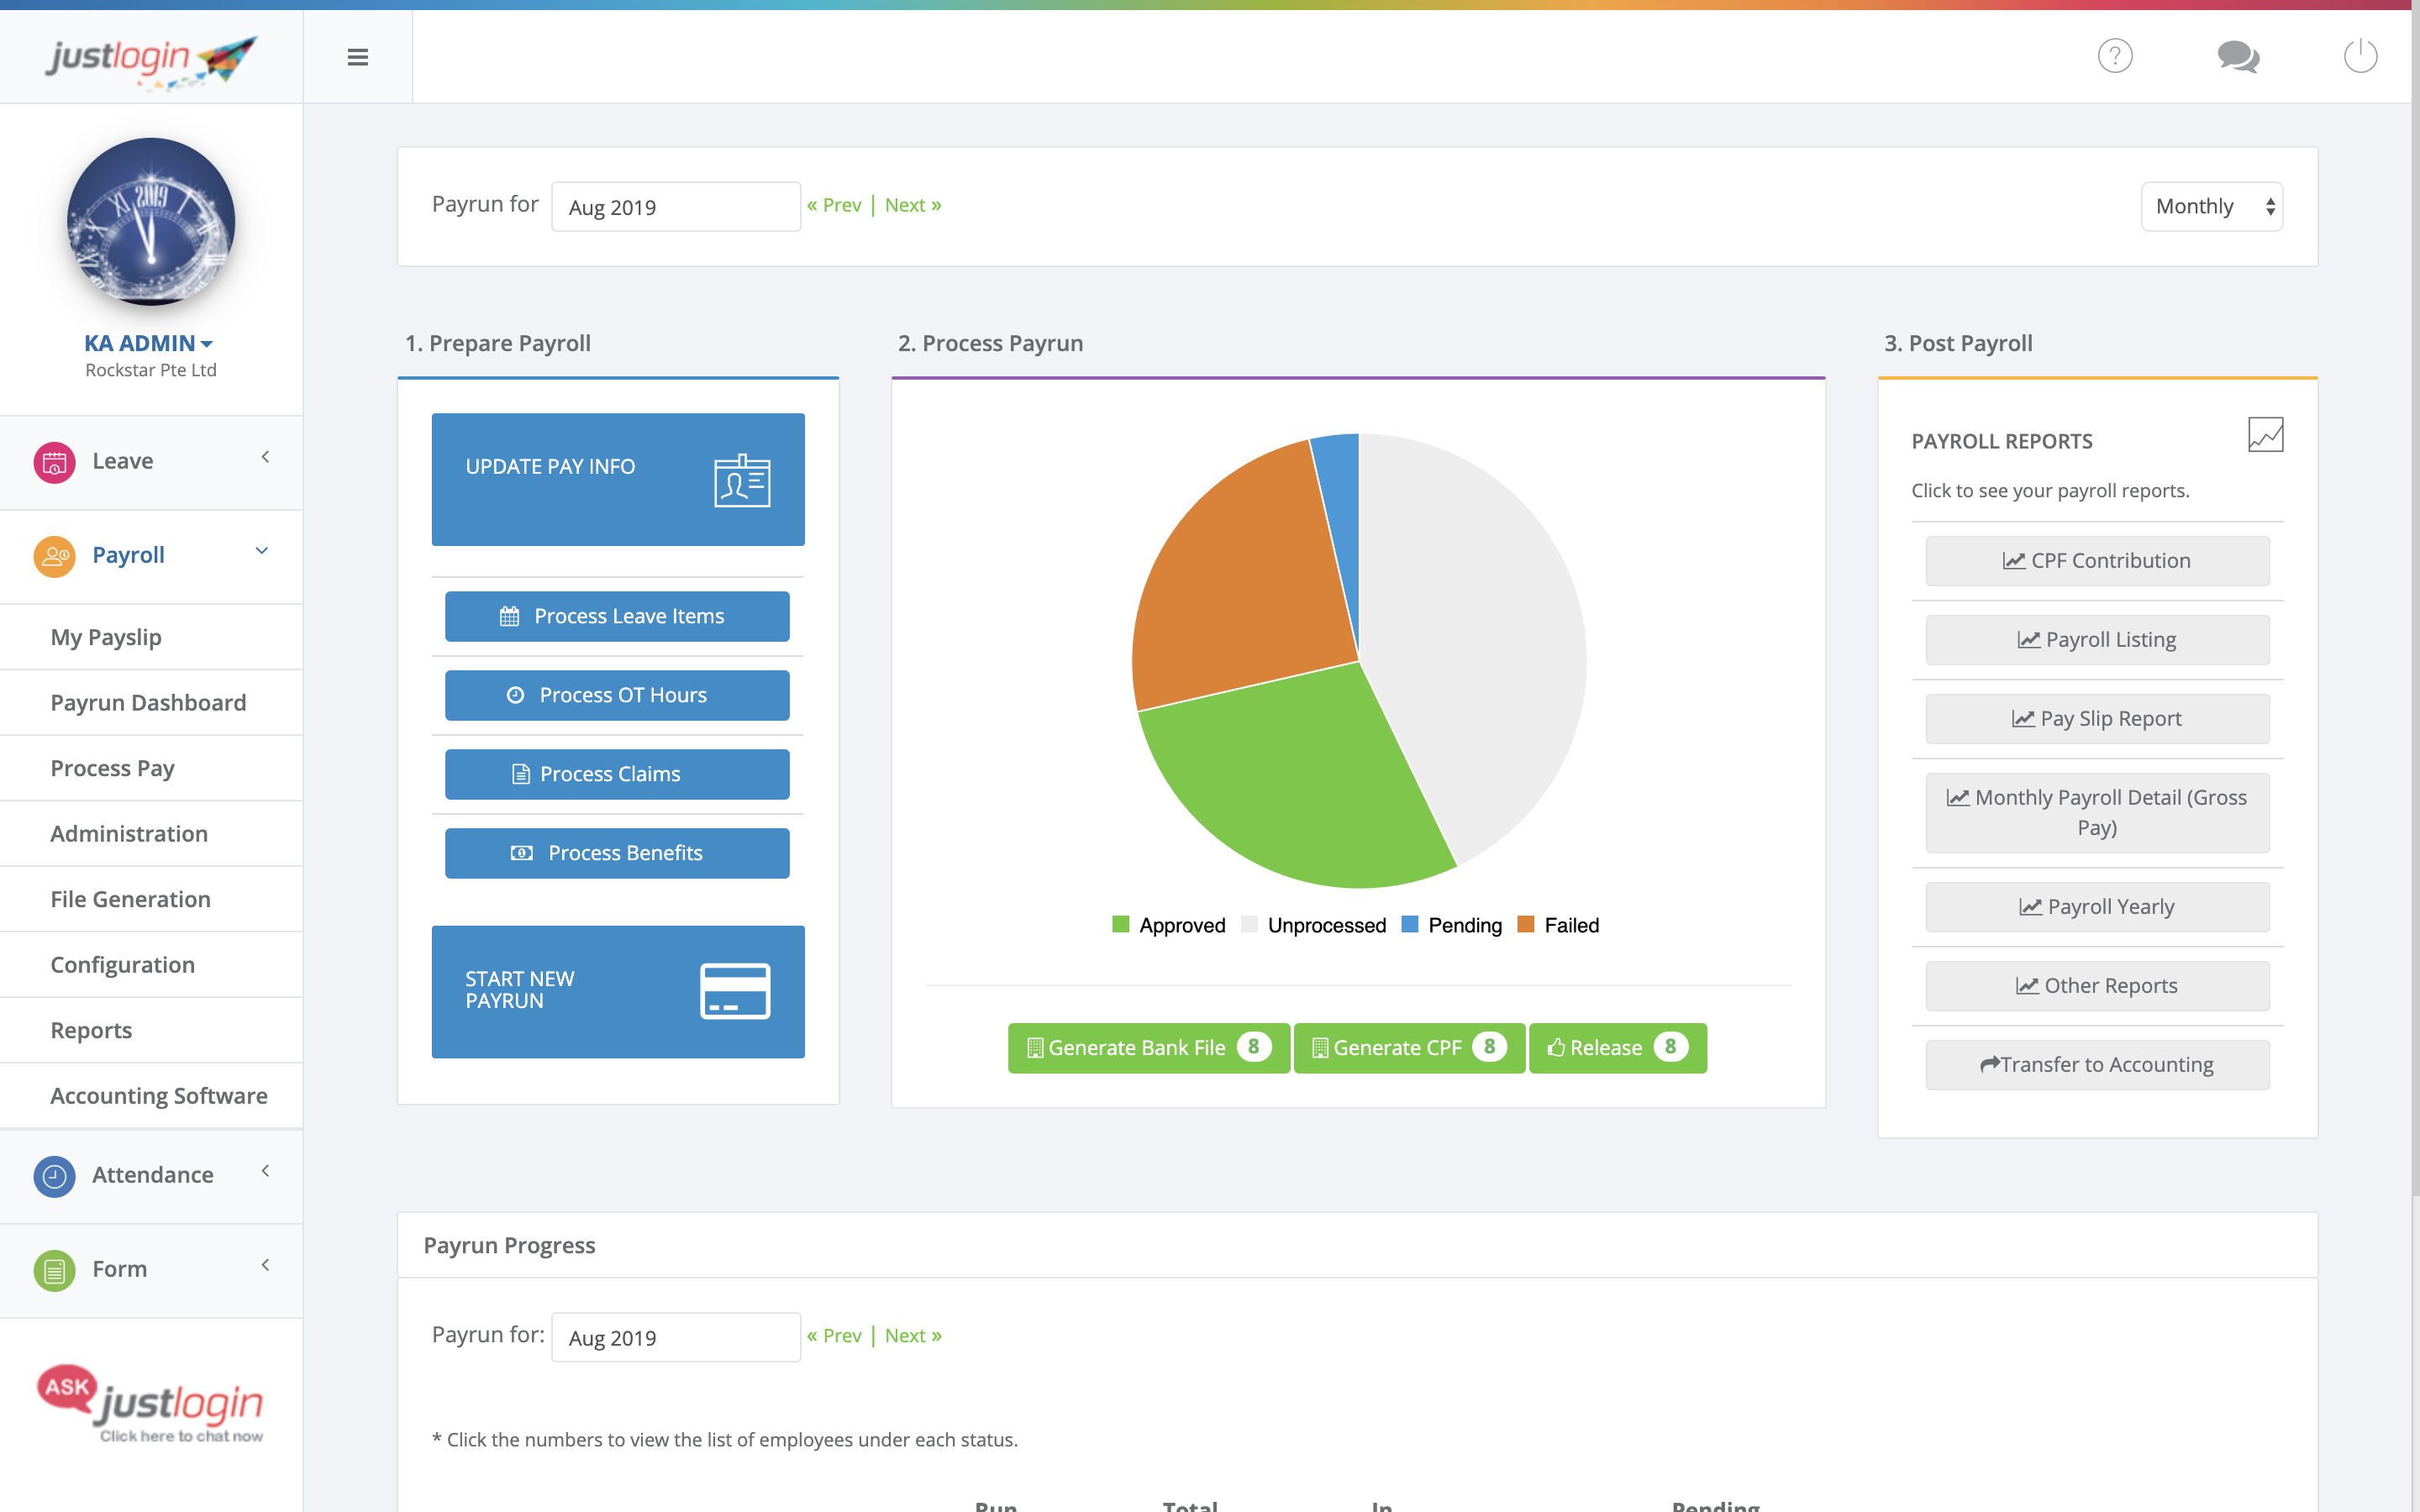Screen dimensions: 2420x1512
Task: Click the logout power icon
Action: (x=2361, y=56)
